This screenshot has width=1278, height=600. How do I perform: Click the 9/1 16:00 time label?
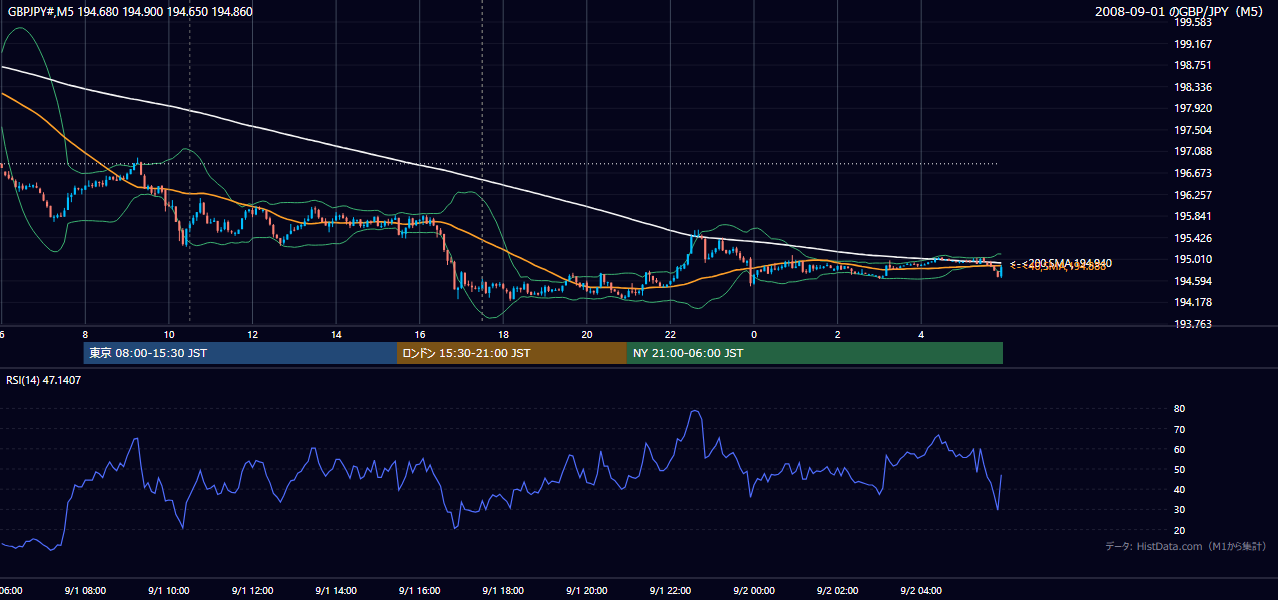(x=420, y=591)
